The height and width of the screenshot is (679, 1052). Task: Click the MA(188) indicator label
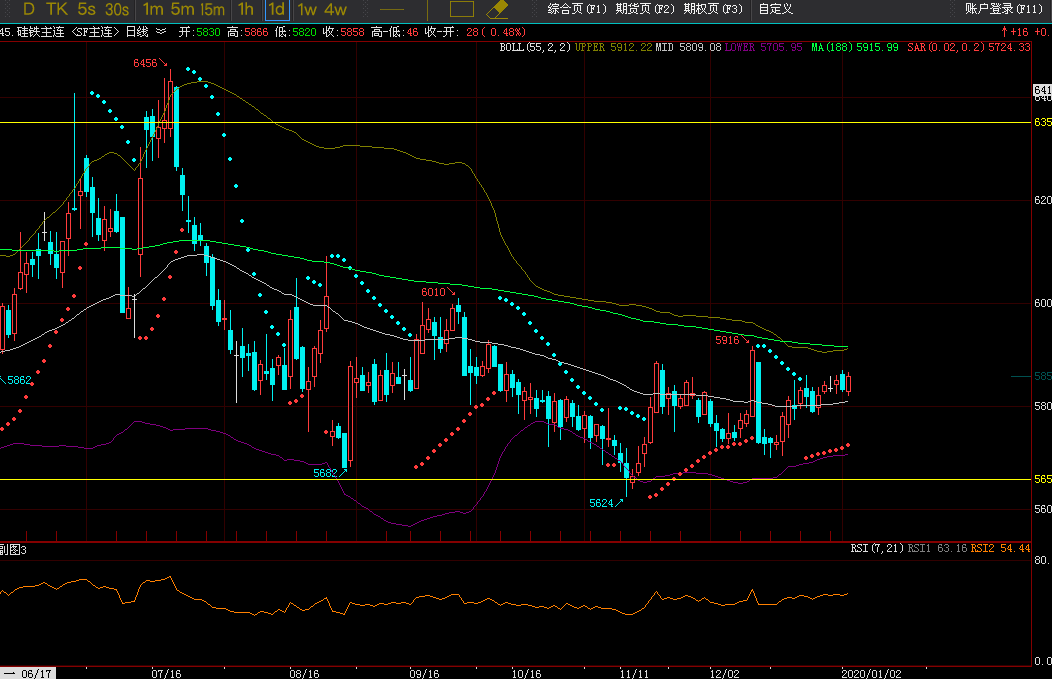point(831,47)
